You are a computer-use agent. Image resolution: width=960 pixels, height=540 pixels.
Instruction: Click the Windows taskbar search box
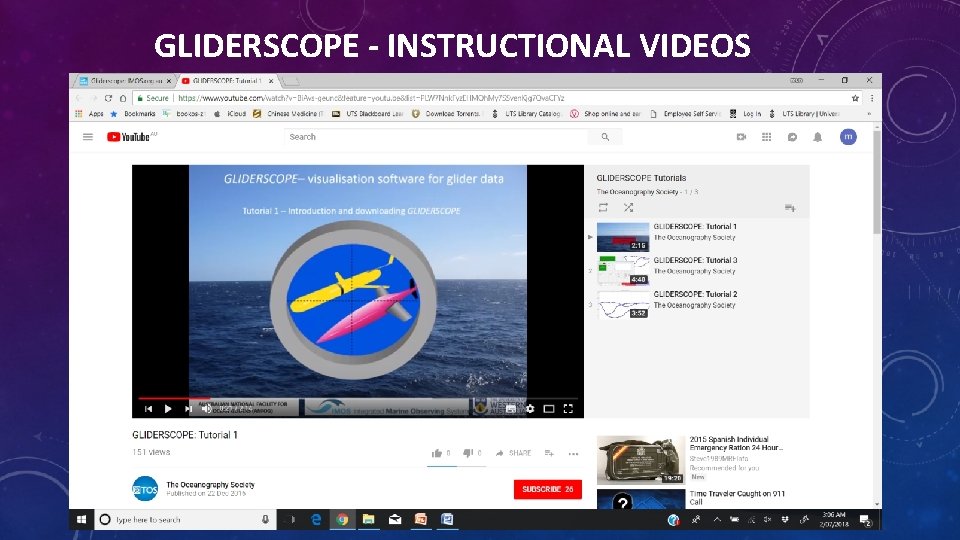click(186, 519)
